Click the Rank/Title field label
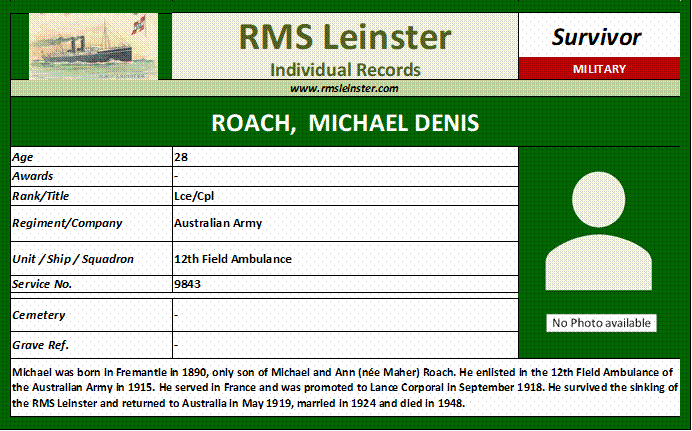The image size is (692, 431). point(41,196)
